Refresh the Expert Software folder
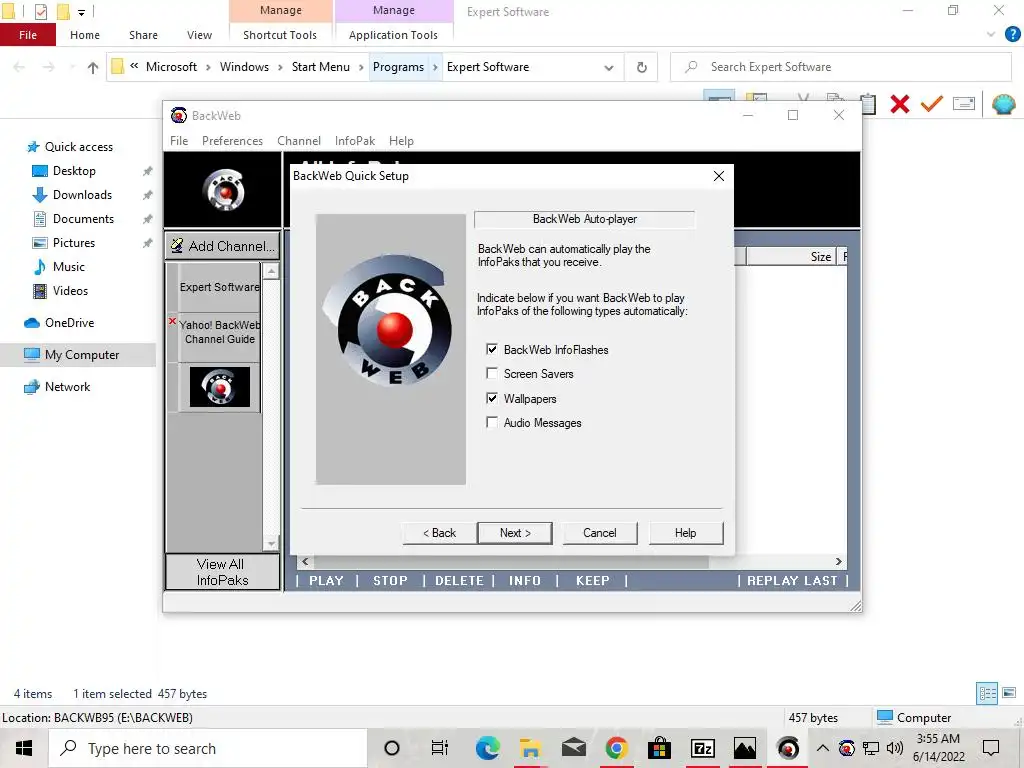Viewport: 1024px width, 768px height. [x=641, y=67]
